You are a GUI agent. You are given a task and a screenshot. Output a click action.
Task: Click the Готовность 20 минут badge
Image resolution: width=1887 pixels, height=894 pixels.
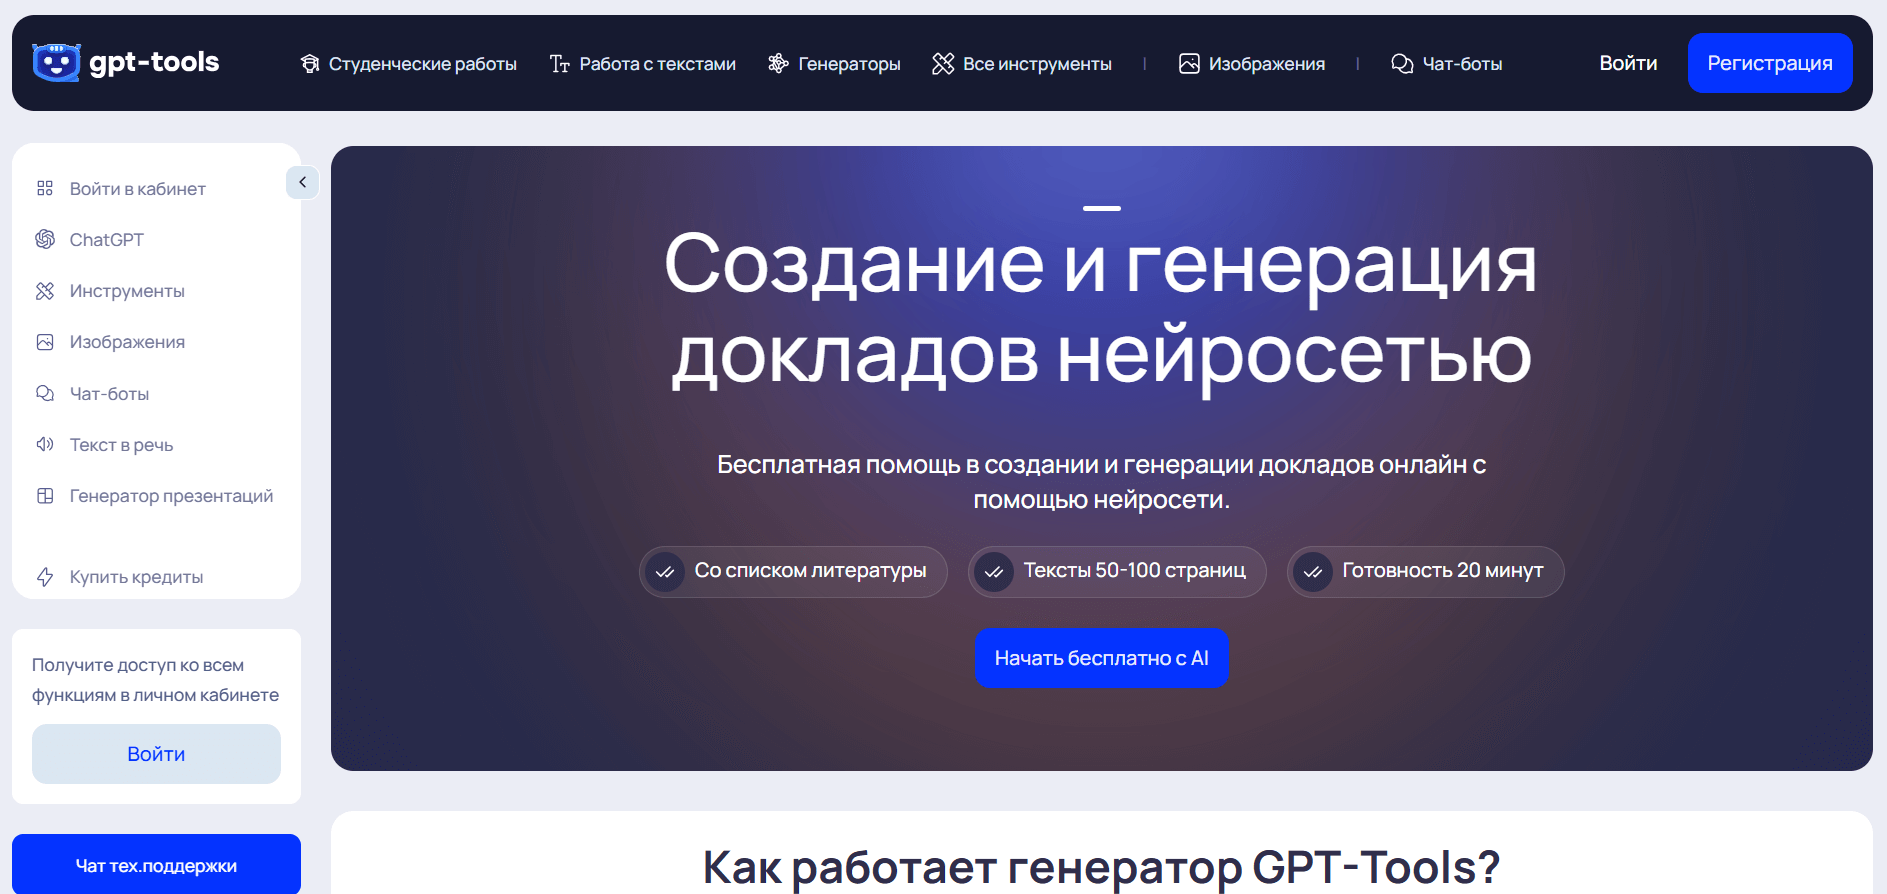(1425, 572)
